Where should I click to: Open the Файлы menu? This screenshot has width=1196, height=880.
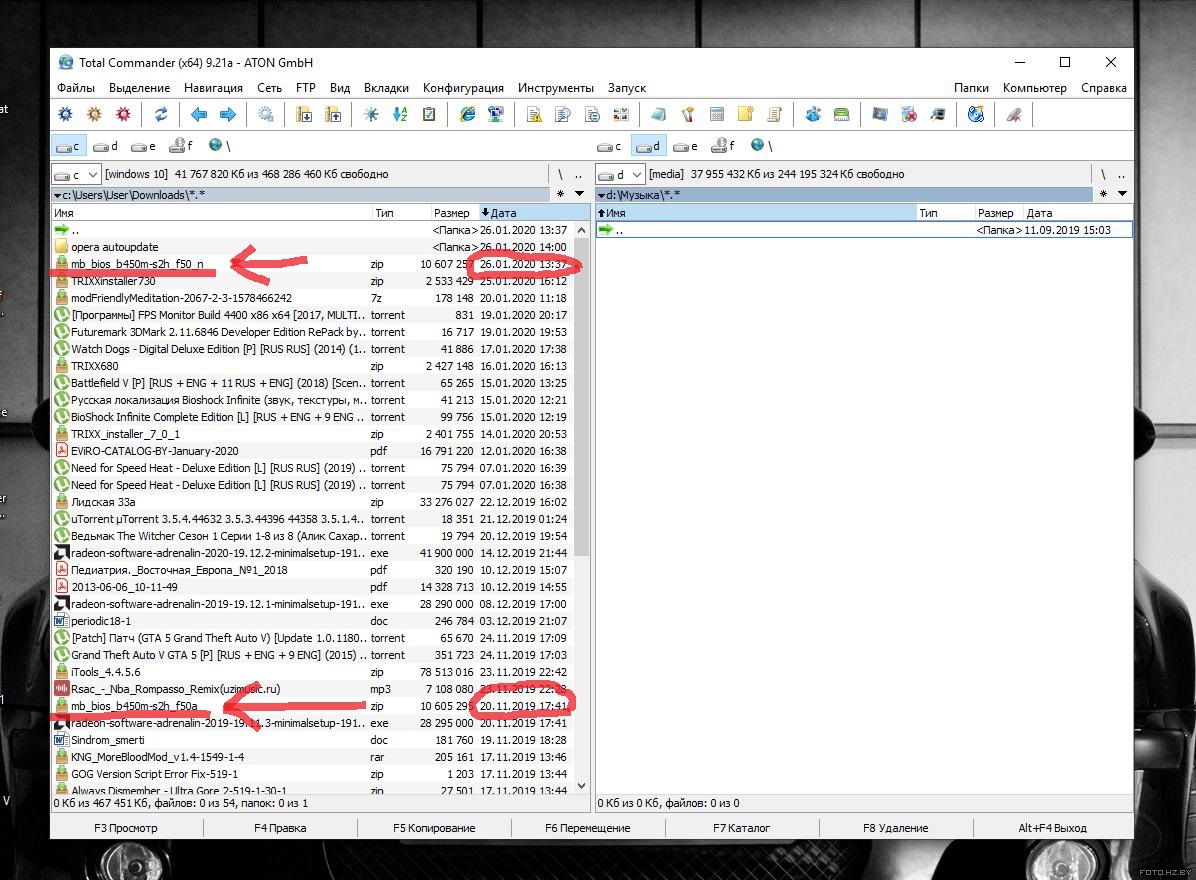[x=76, y=88]
